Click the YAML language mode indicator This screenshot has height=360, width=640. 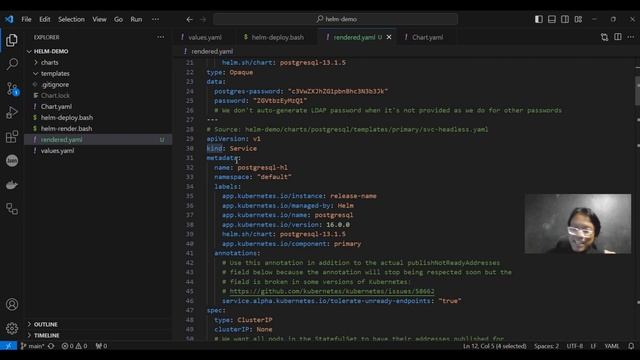coord(611,346)
